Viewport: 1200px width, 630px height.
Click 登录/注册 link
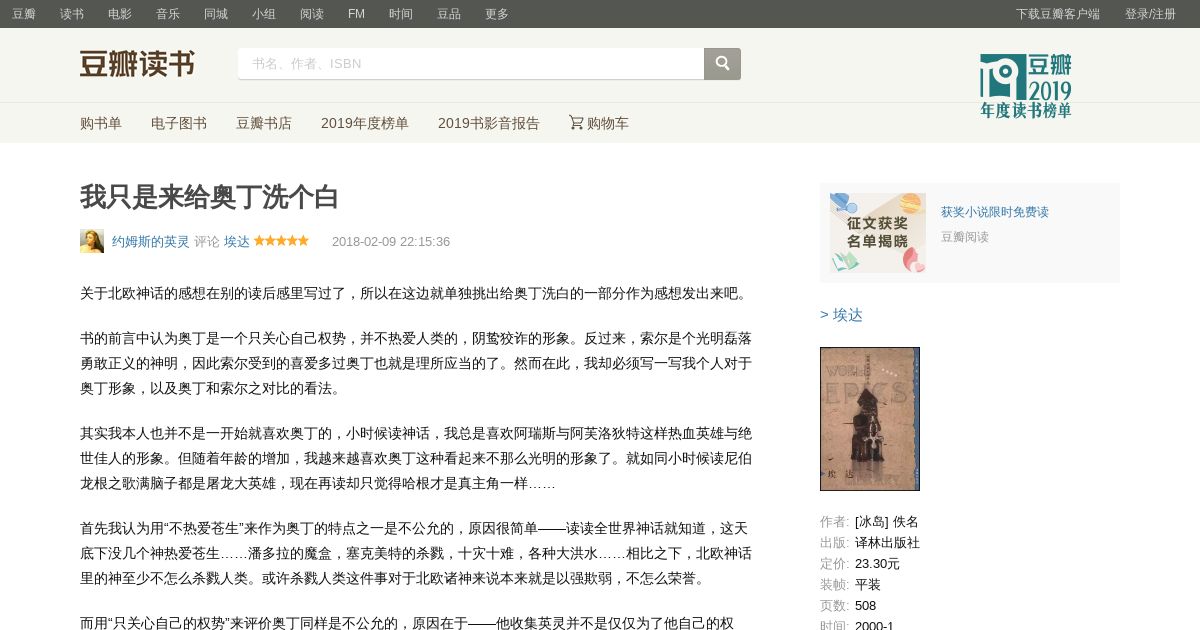click(1150, 14)
